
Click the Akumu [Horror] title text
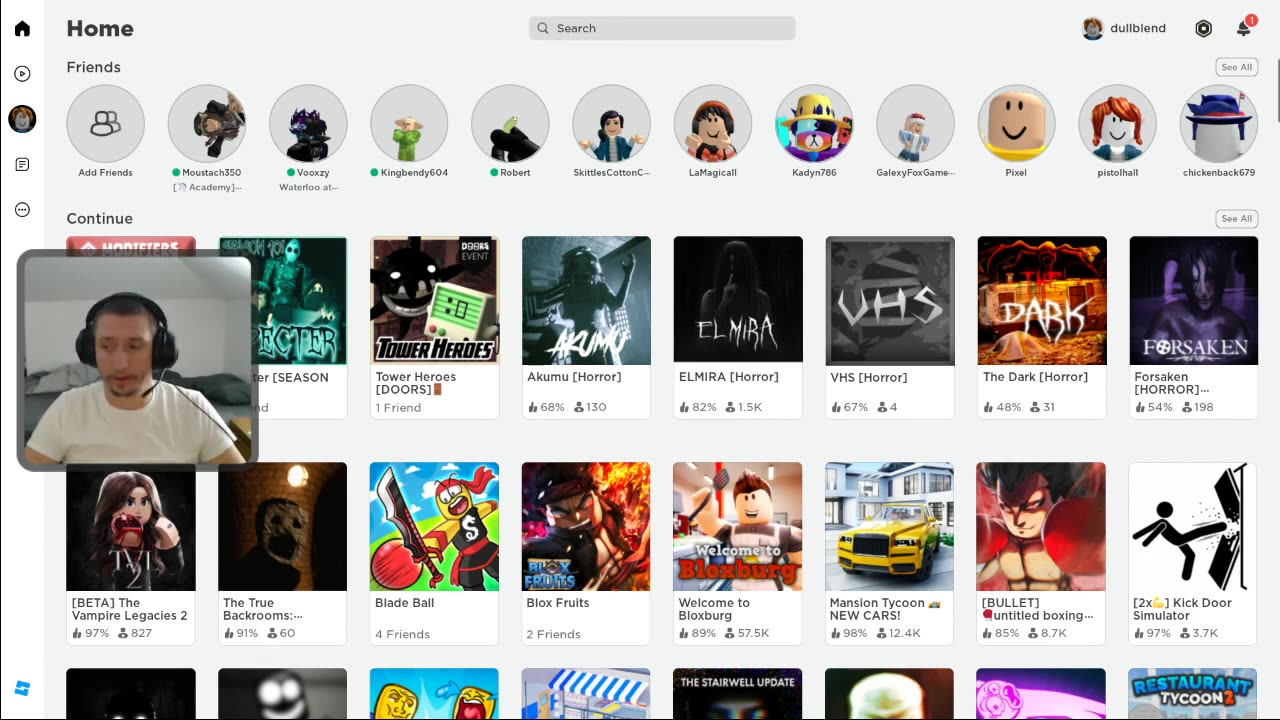click(574, 377)
